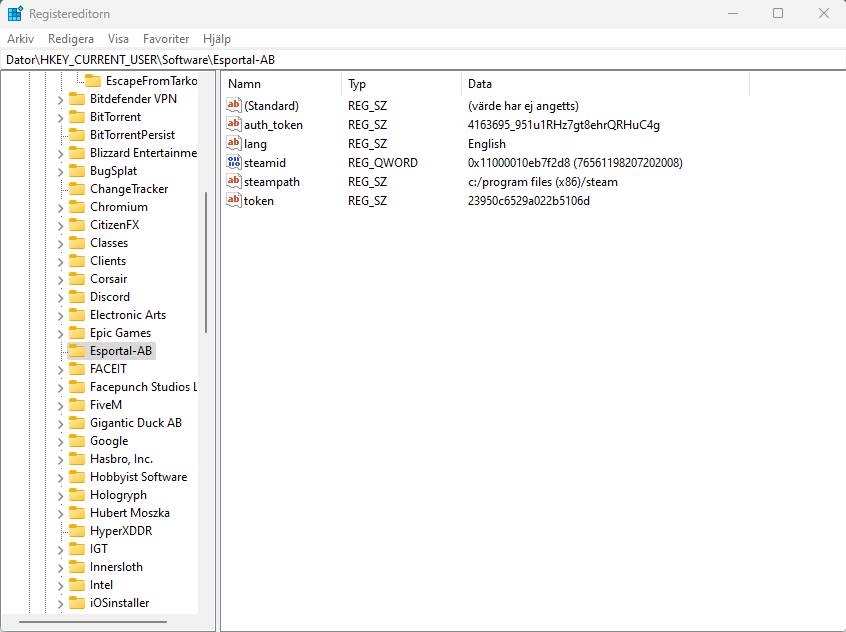This screenshot has height=632, width=846.
Task: Click the tree vertical scrollbar thumb
Action: click(x=206, y=262)
